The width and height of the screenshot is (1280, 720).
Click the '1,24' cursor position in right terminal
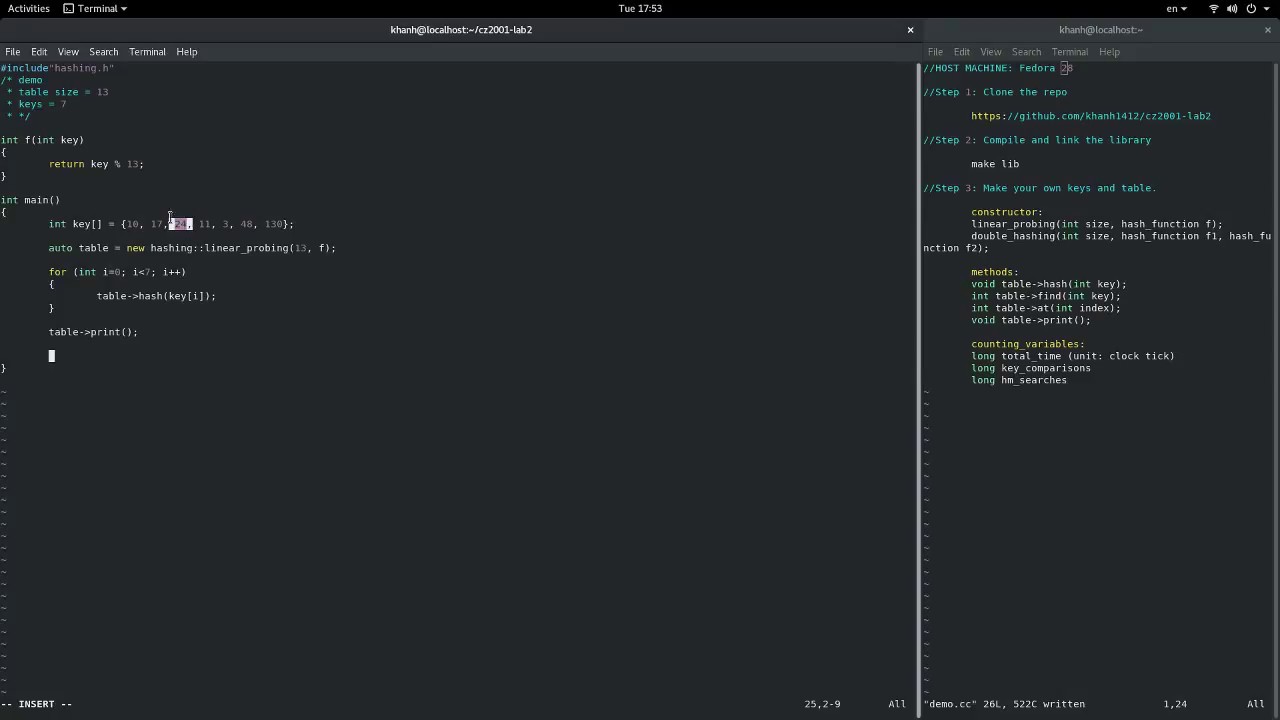click(1175, 704)
